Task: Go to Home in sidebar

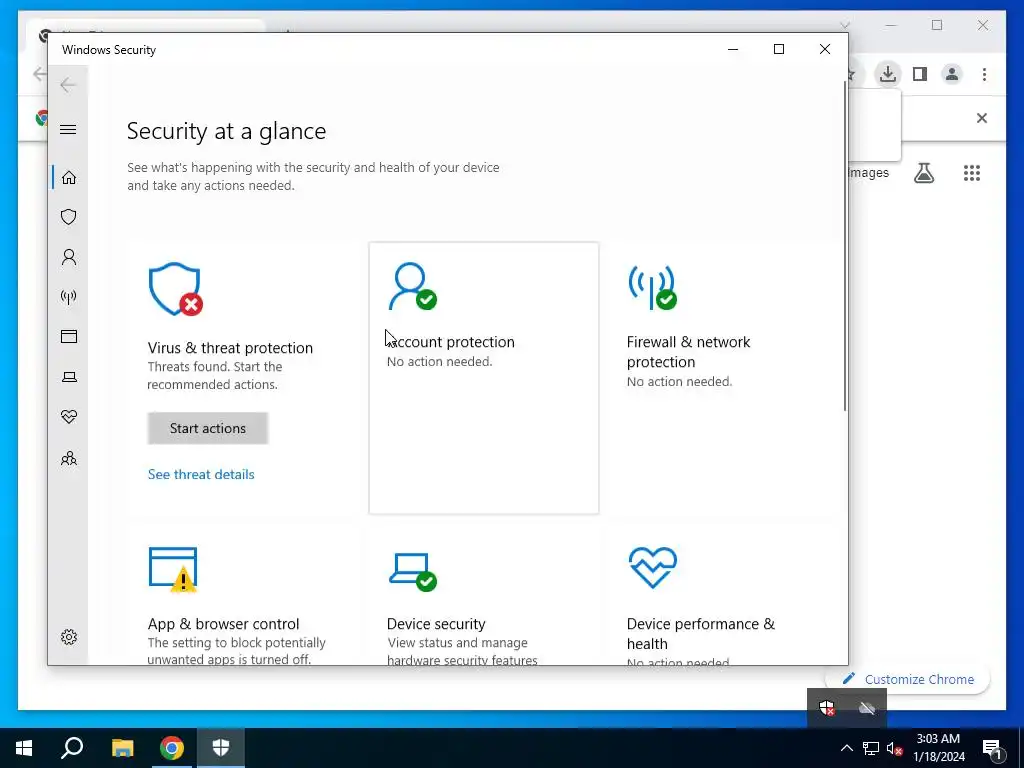Action: [69, 178]
